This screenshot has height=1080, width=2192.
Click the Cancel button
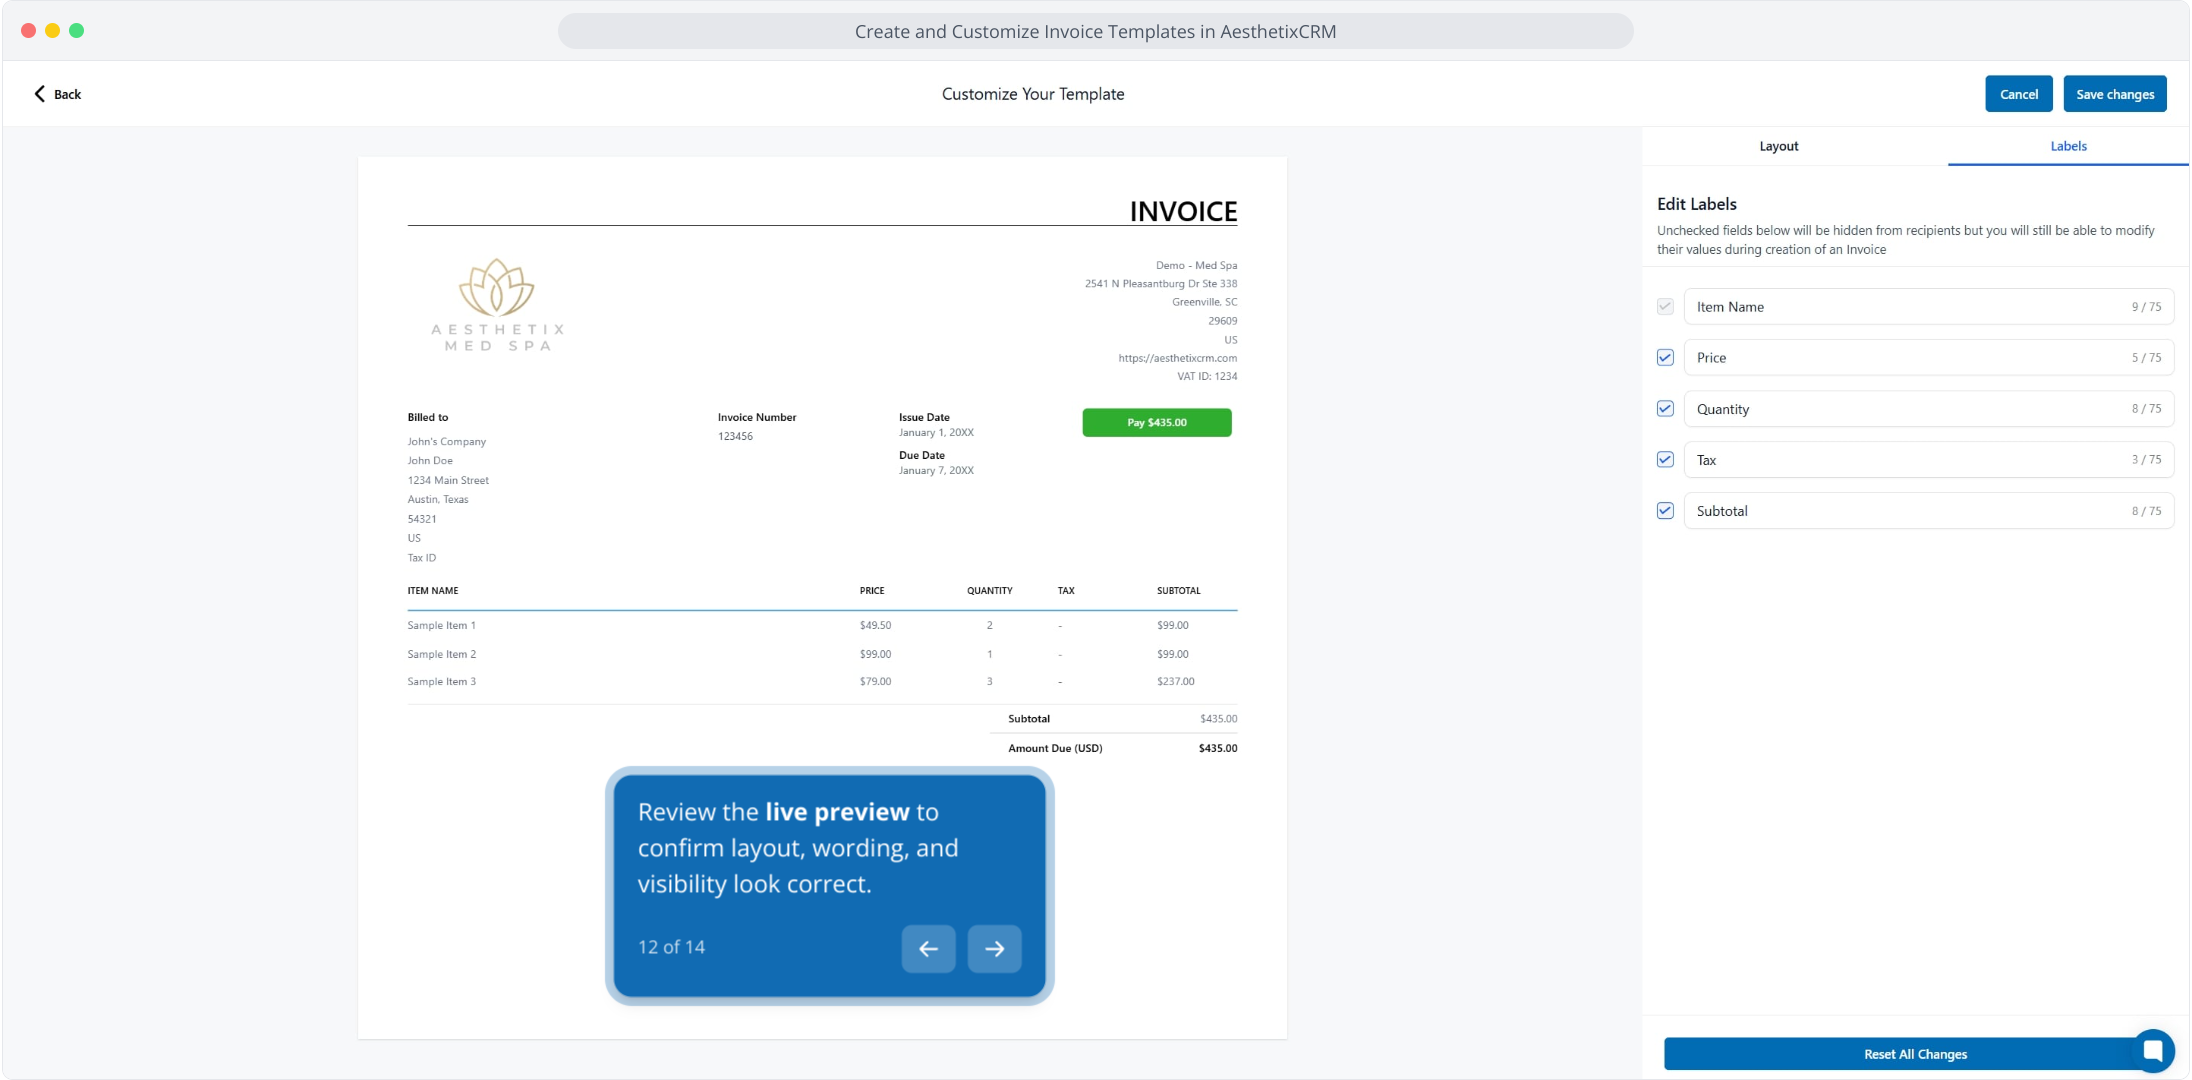[x=2018, y=94]
